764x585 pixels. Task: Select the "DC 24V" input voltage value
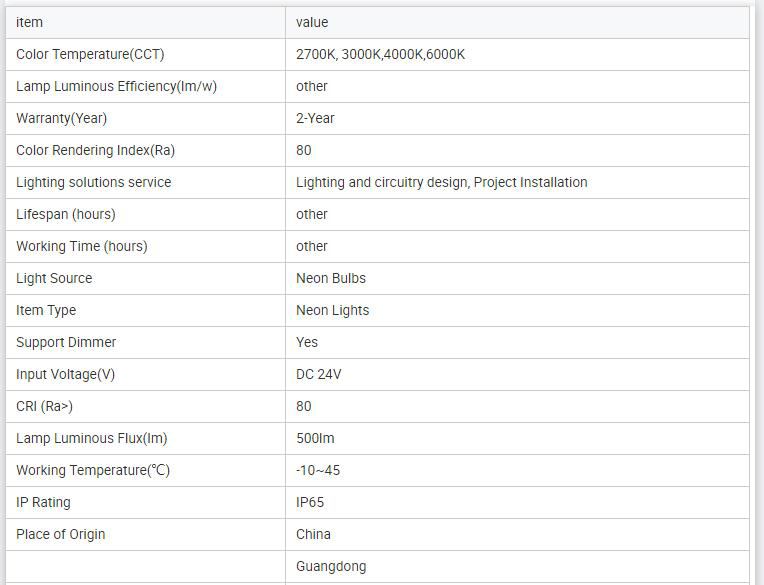[x=319, y=375]
